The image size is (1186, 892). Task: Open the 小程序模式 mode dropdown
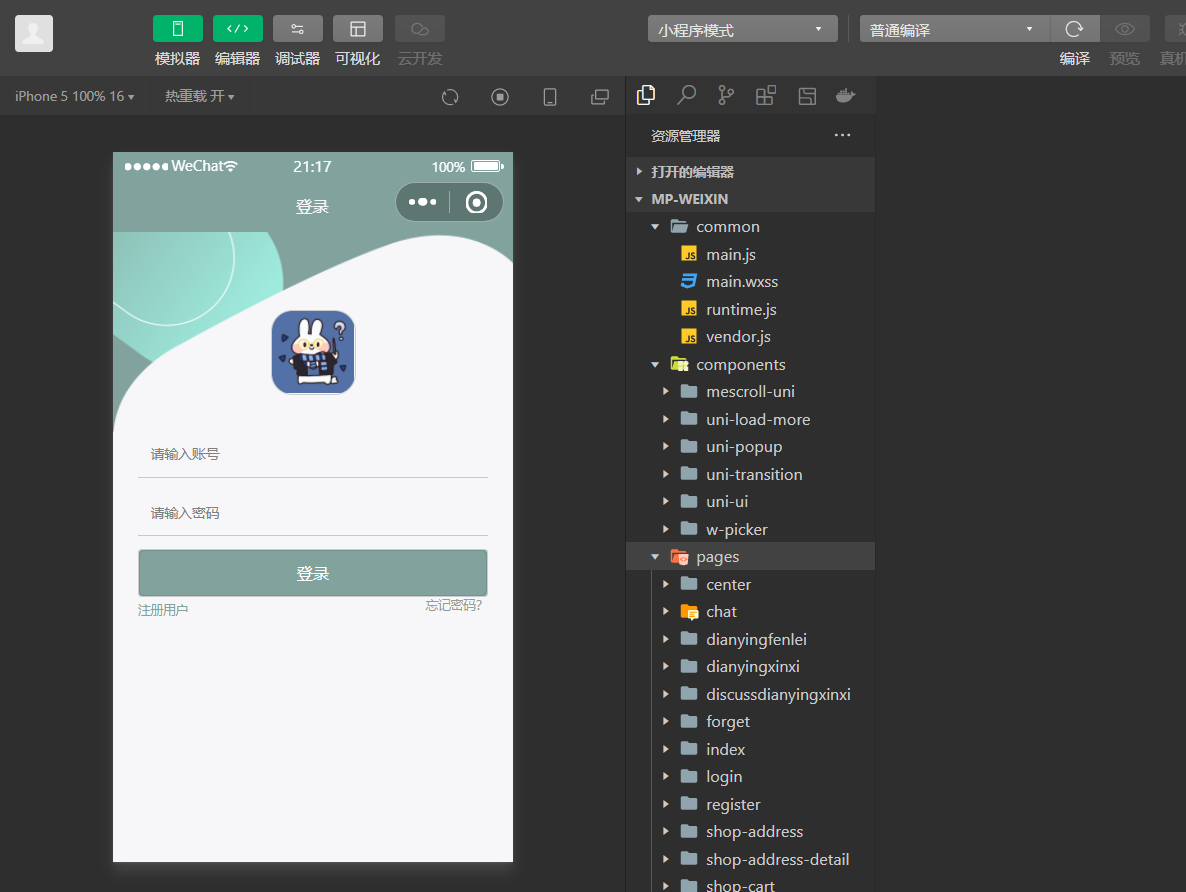coord(742,30)
